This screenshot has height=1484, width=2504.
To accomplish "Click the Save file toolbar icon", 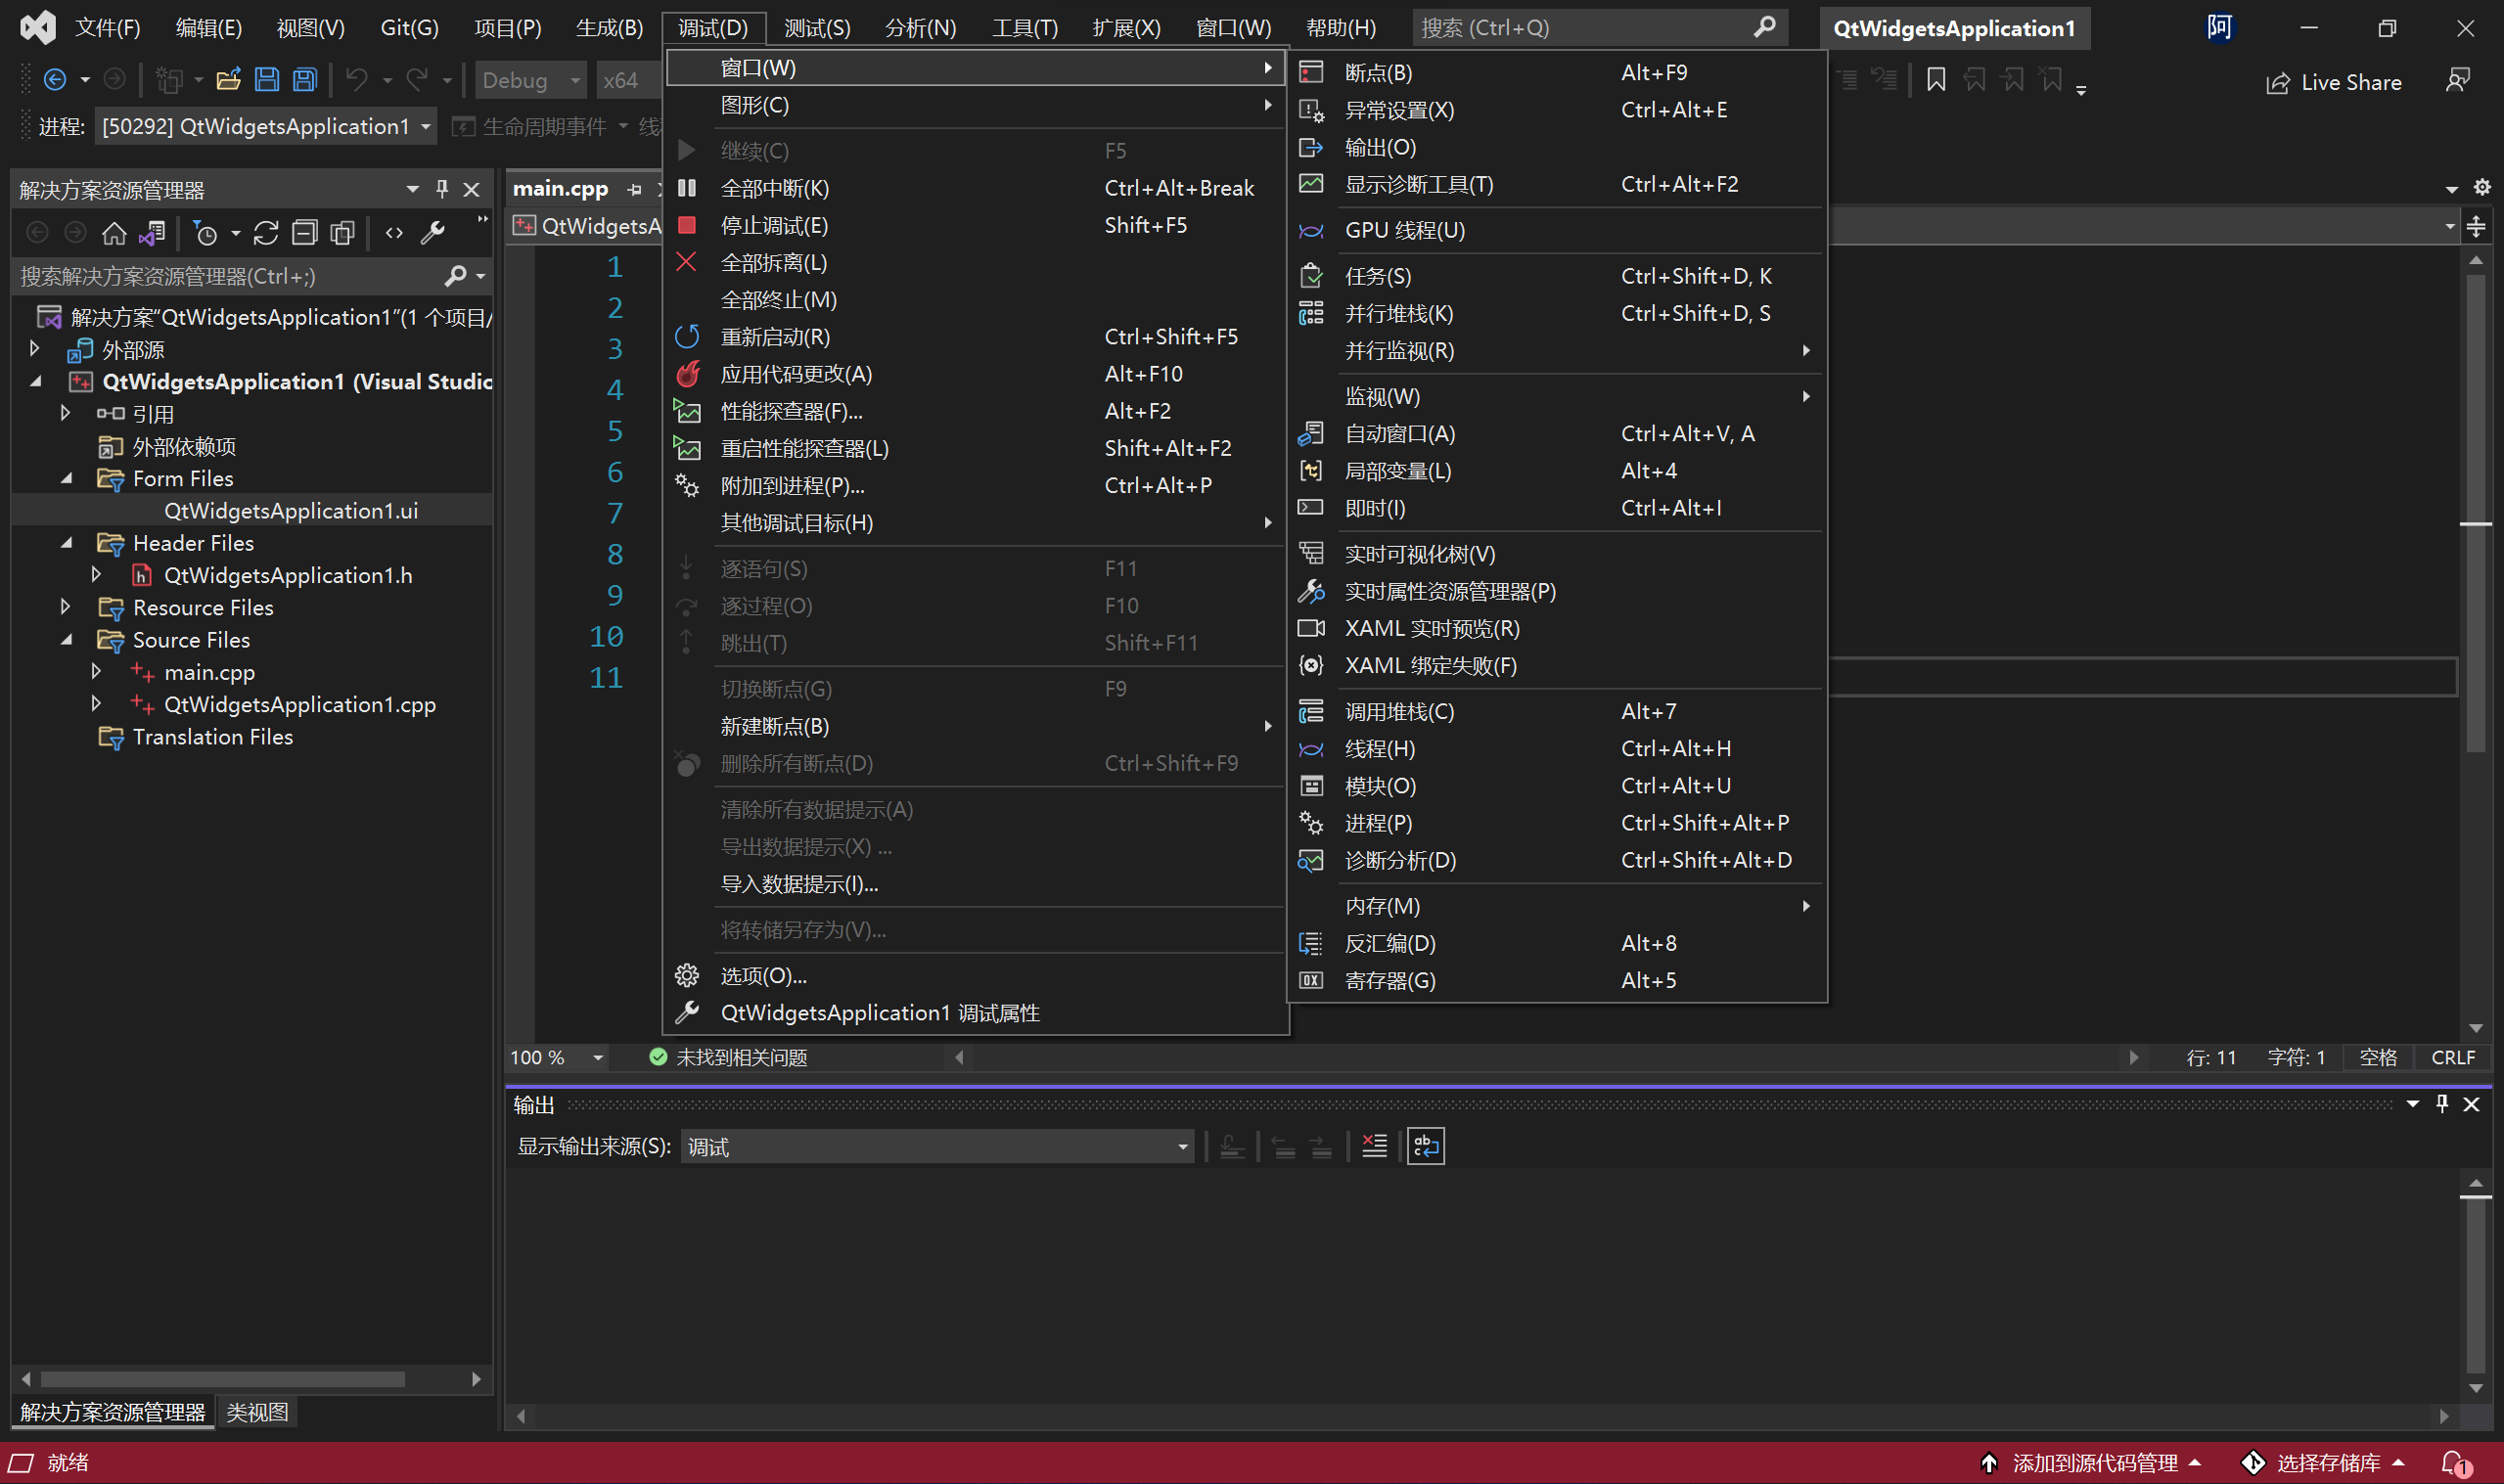I will (x=267, y=80).
